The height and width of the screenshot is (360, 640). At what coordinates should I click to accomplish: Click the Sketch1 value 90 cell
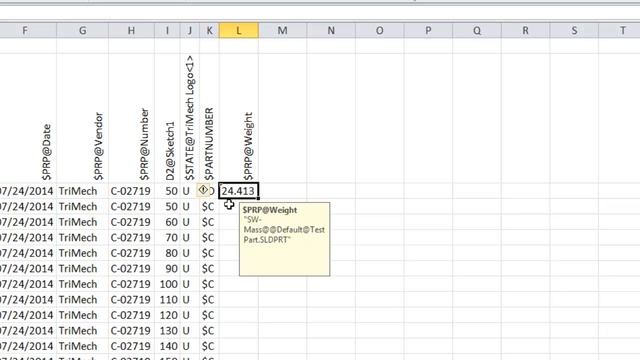tap(167, 269)
